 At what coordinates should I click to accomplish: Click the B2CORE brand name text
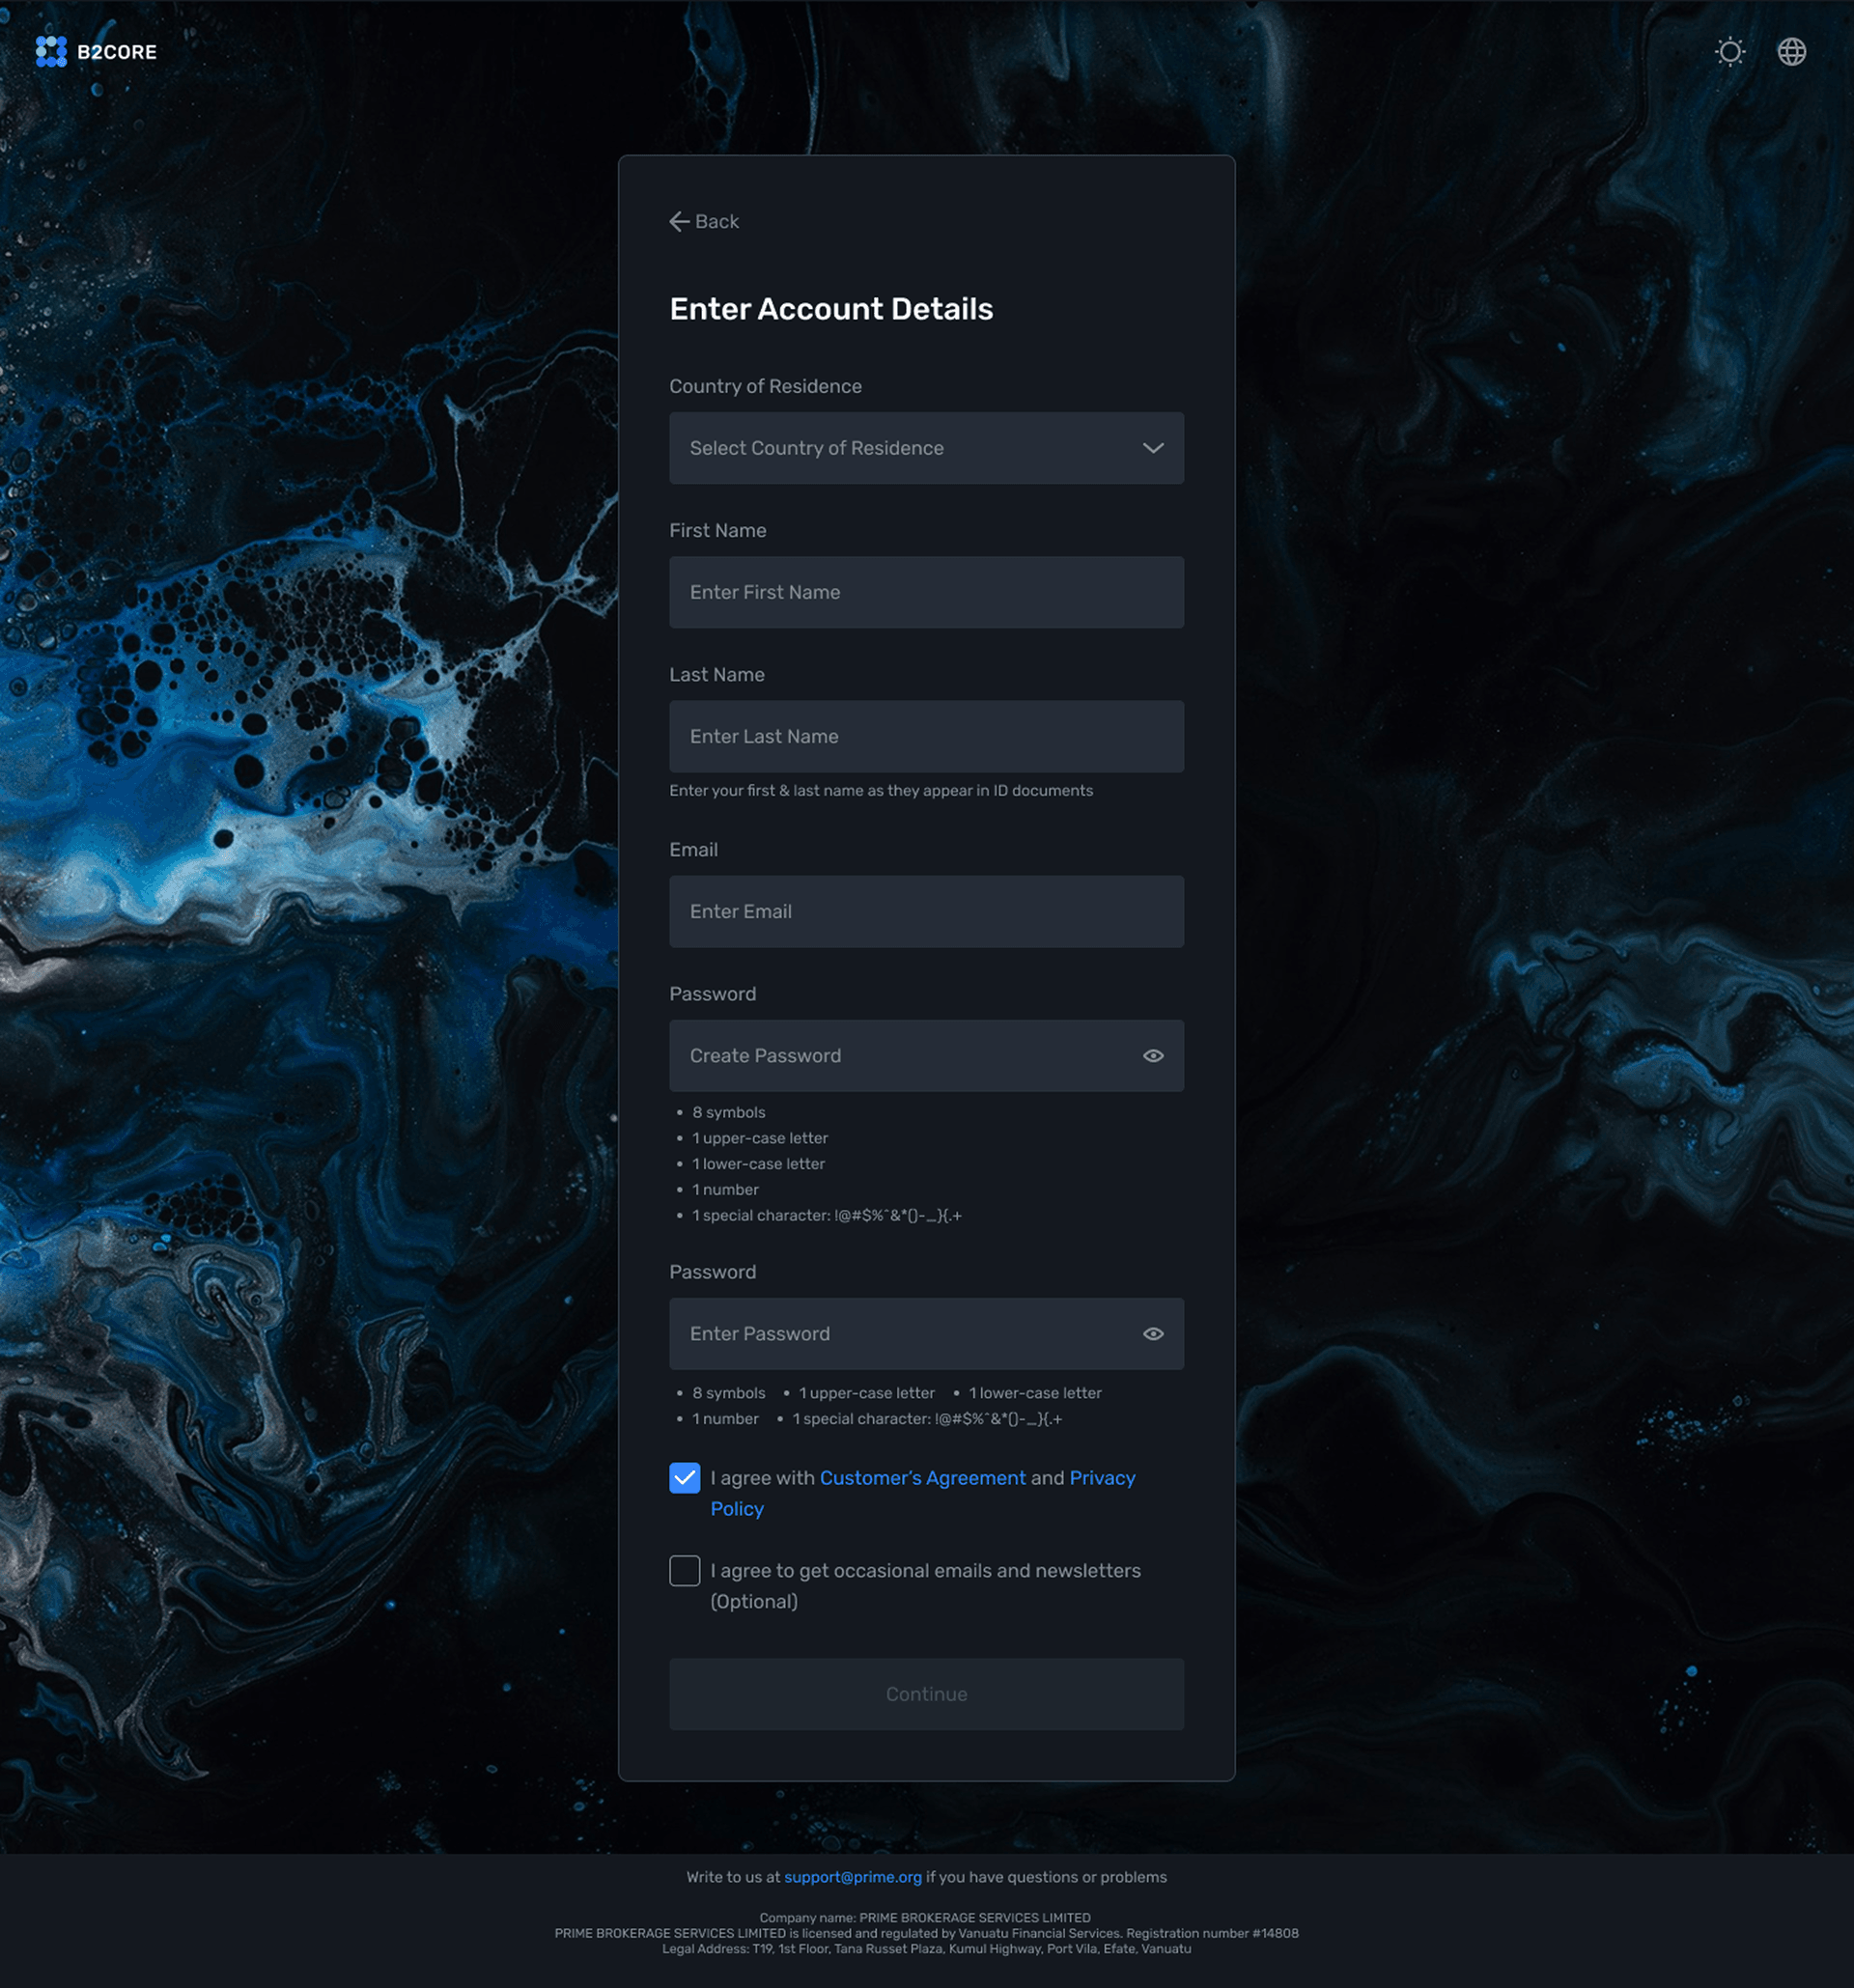pos(117,52)
